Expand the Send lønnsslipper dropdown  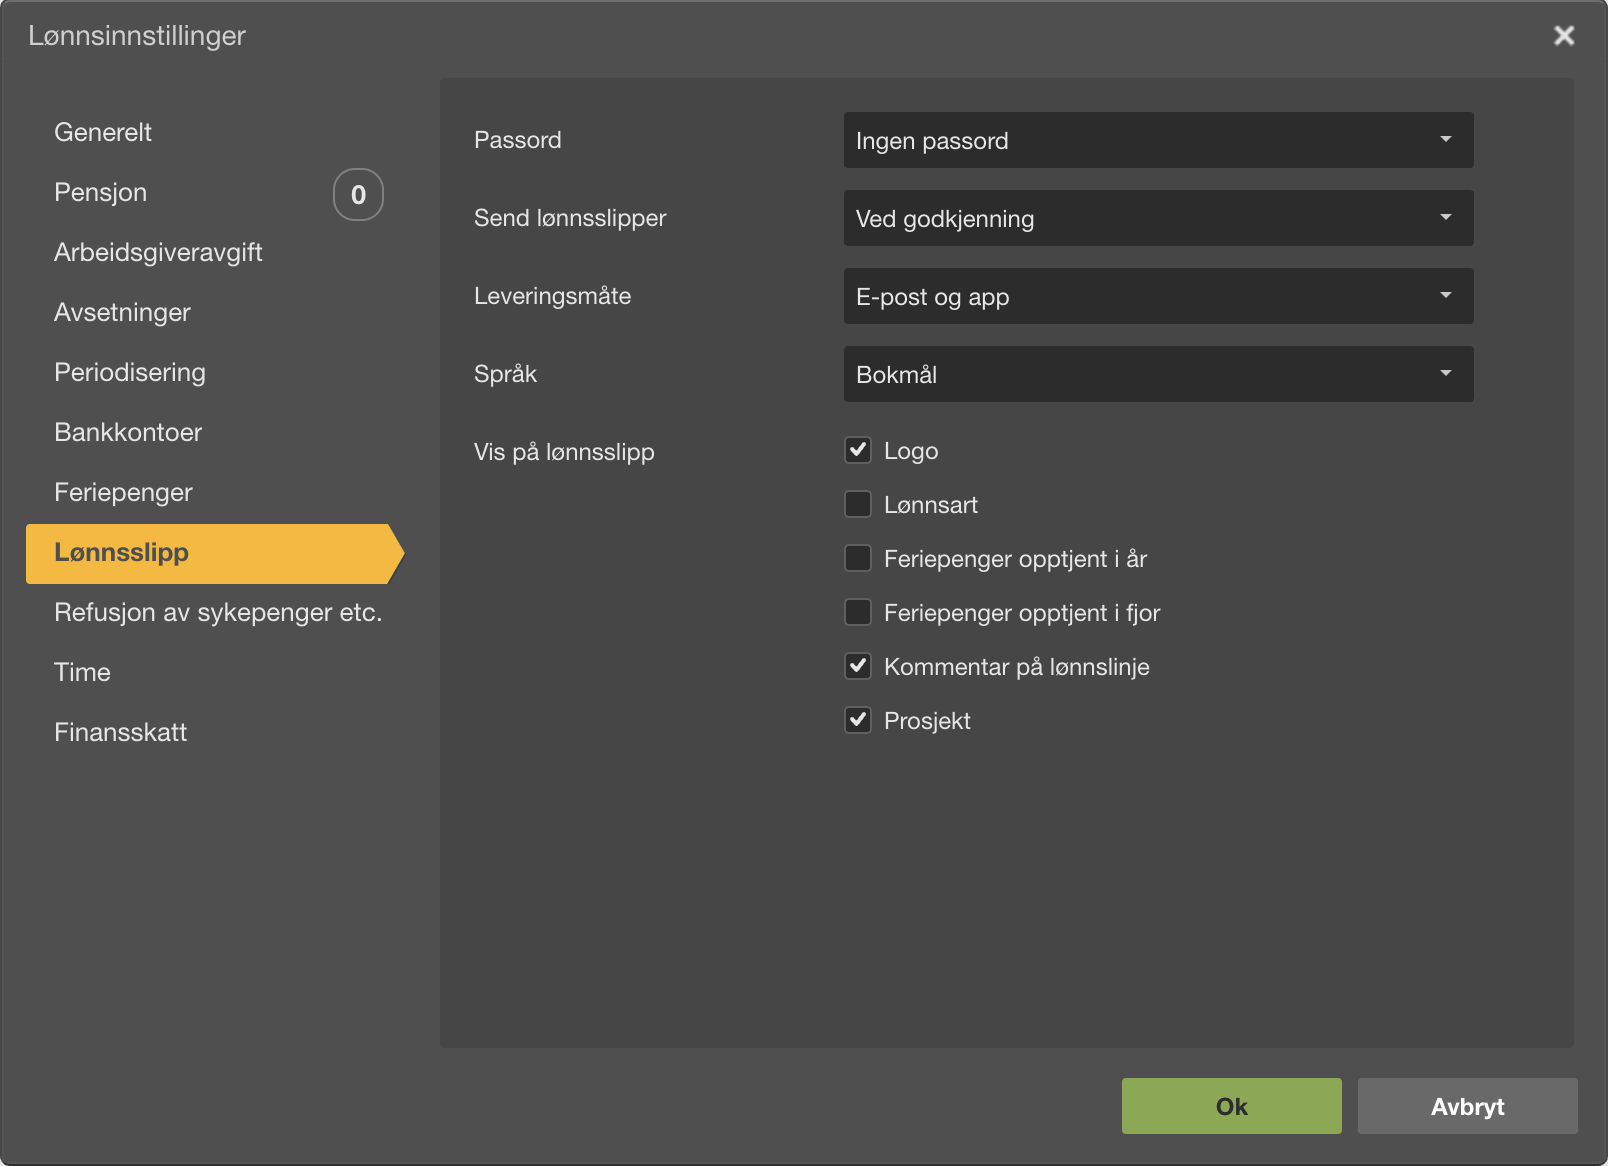click(x=1158, y=218)
